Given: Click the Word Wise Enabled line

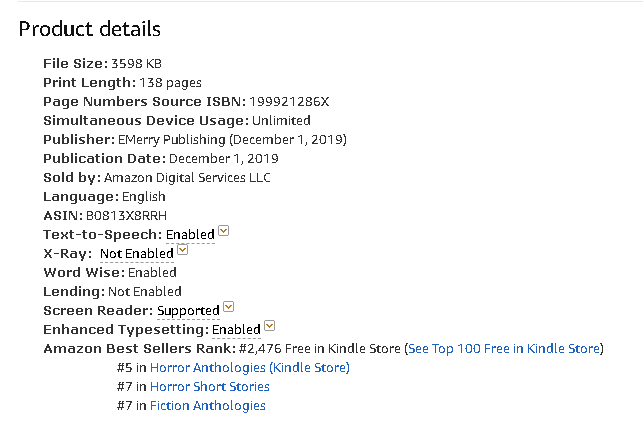Looking at the screenshot, I should click(x=110, y=272).
